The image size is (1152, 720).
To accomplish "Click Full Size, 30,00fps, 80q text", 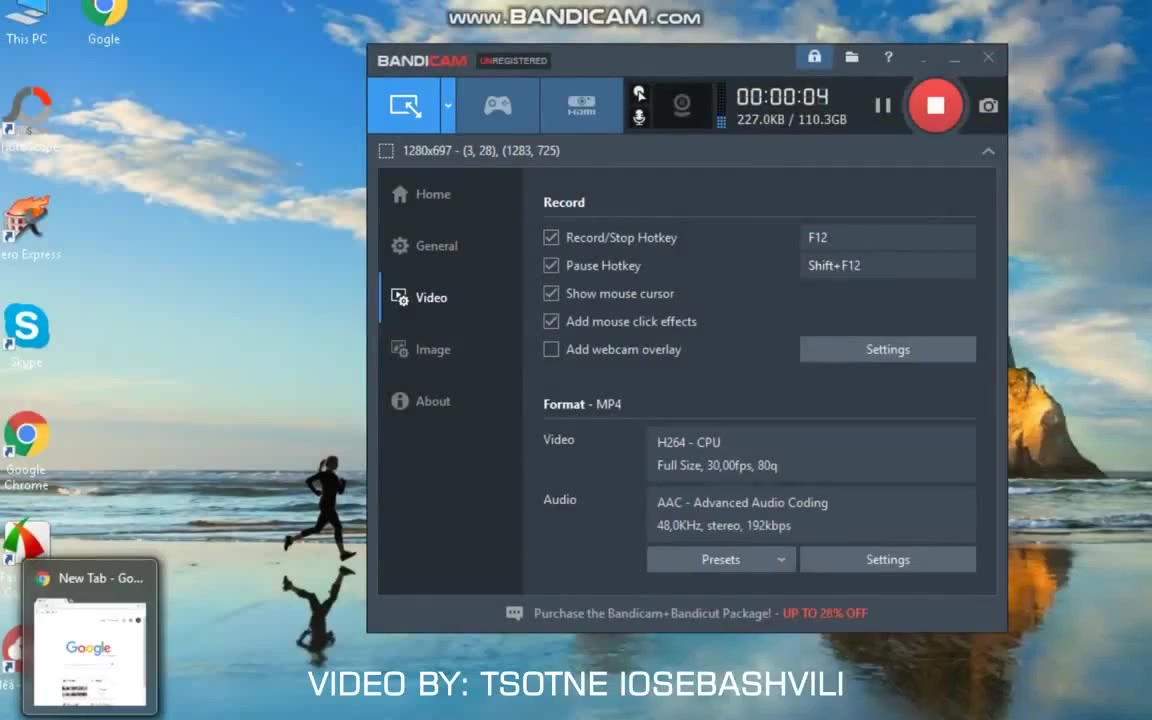I will [717, 465].
